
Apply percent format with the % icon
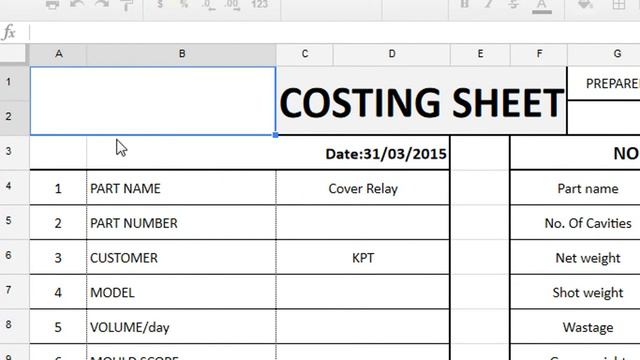point(184,4)
